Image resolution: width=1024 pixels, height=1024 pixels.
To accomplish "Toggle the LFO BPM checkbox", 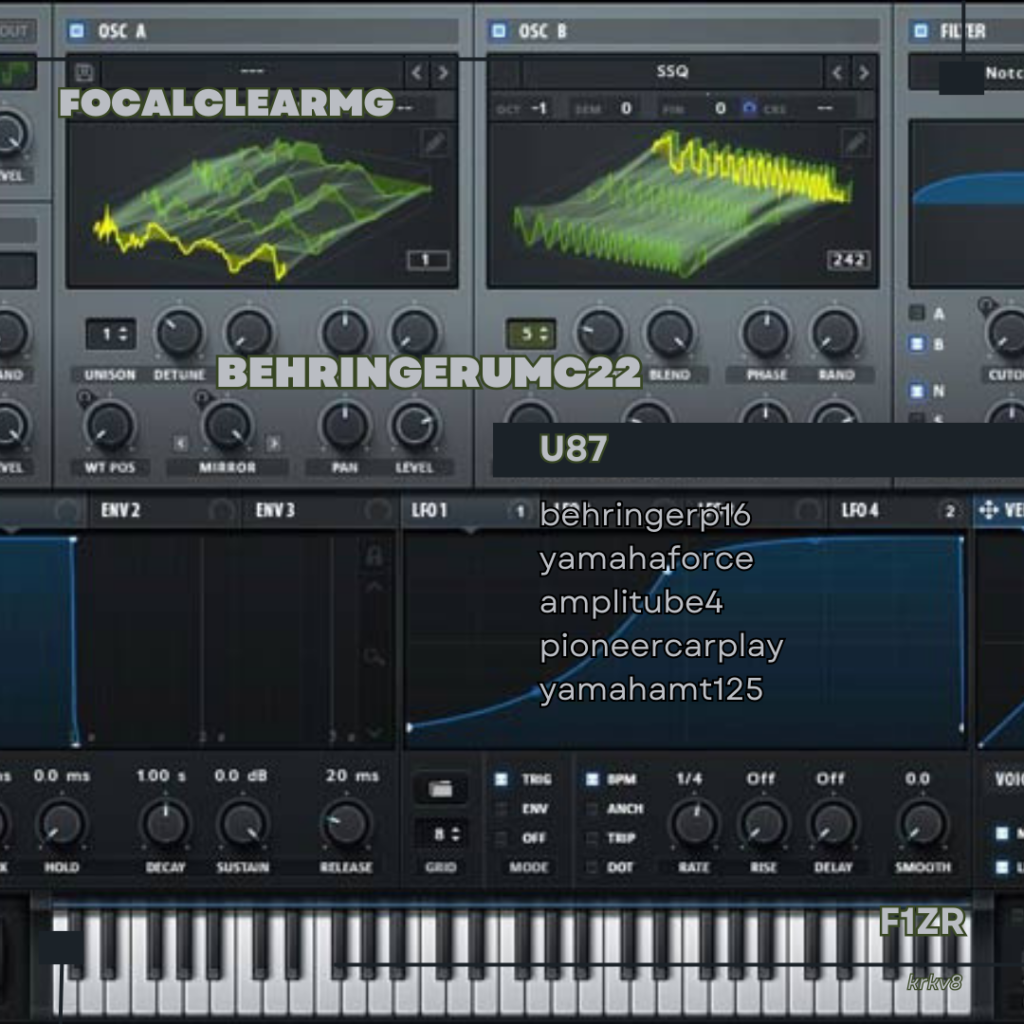I will 592,779.
